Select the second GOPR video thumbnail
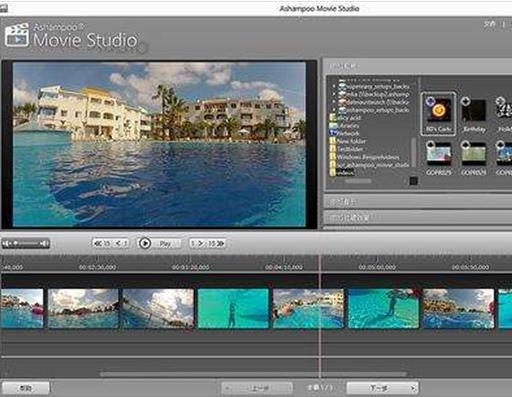512x397 pixels. [x=474, y=158]
